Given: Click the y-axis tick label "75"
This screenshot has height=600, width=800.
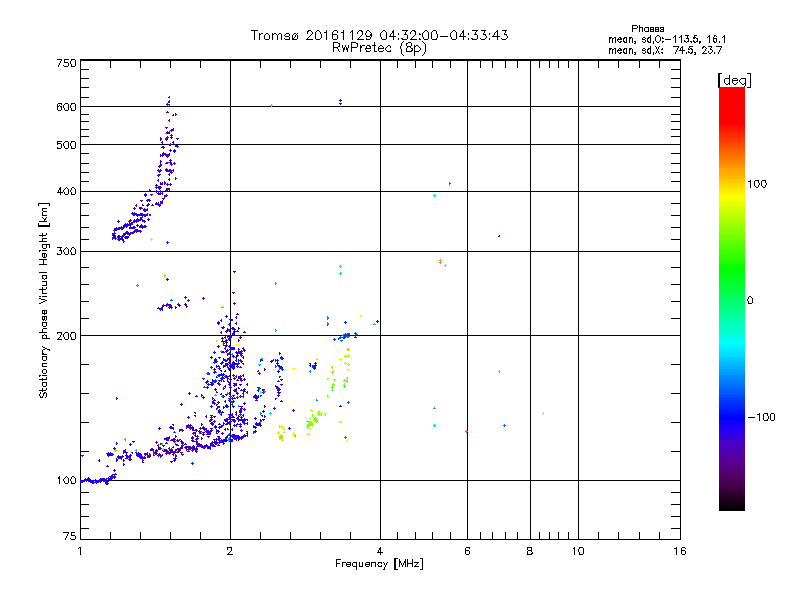Looking at the screenshot, I should pyautogui.click(x=70, y=536).
